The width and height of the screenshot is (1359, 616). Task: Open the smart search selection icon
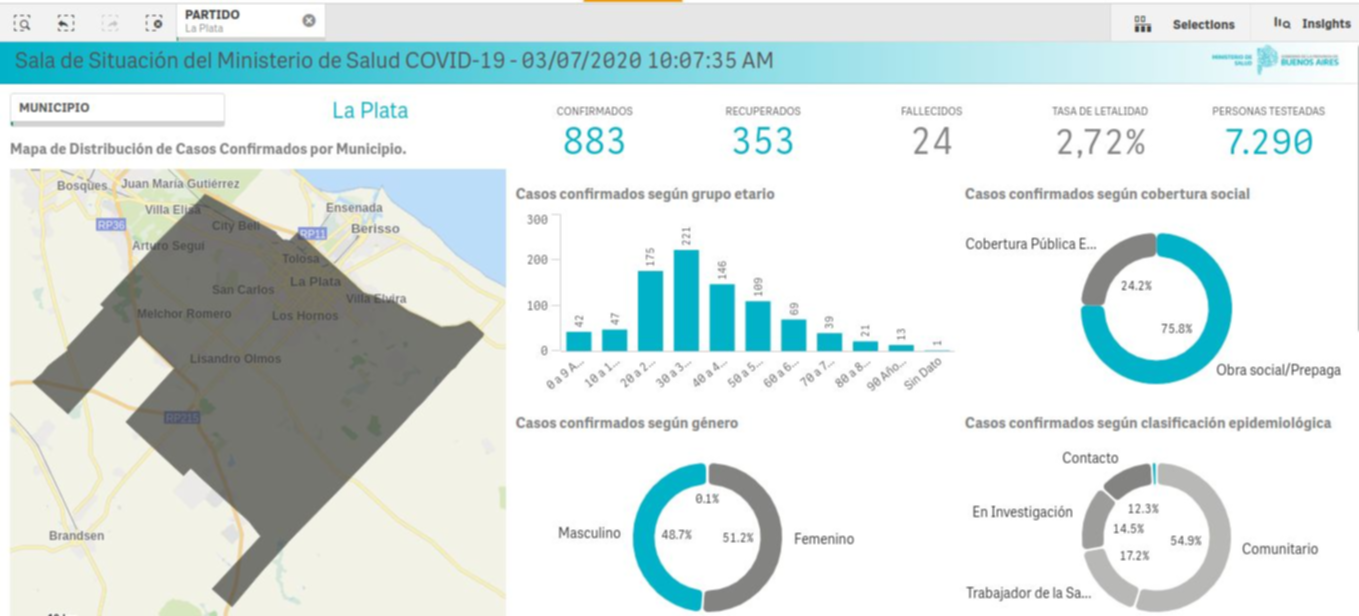point(22,22)
